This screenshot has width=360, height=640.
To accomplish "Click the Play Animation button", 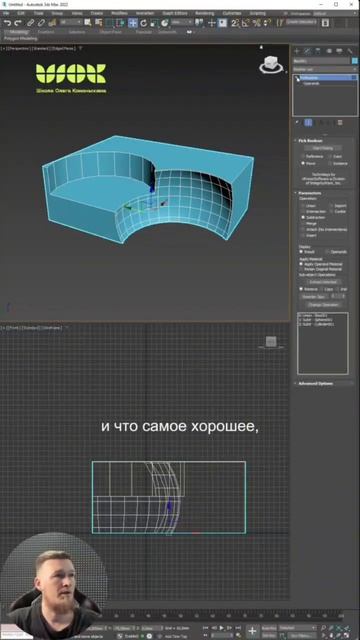I will tap(221, 628).
